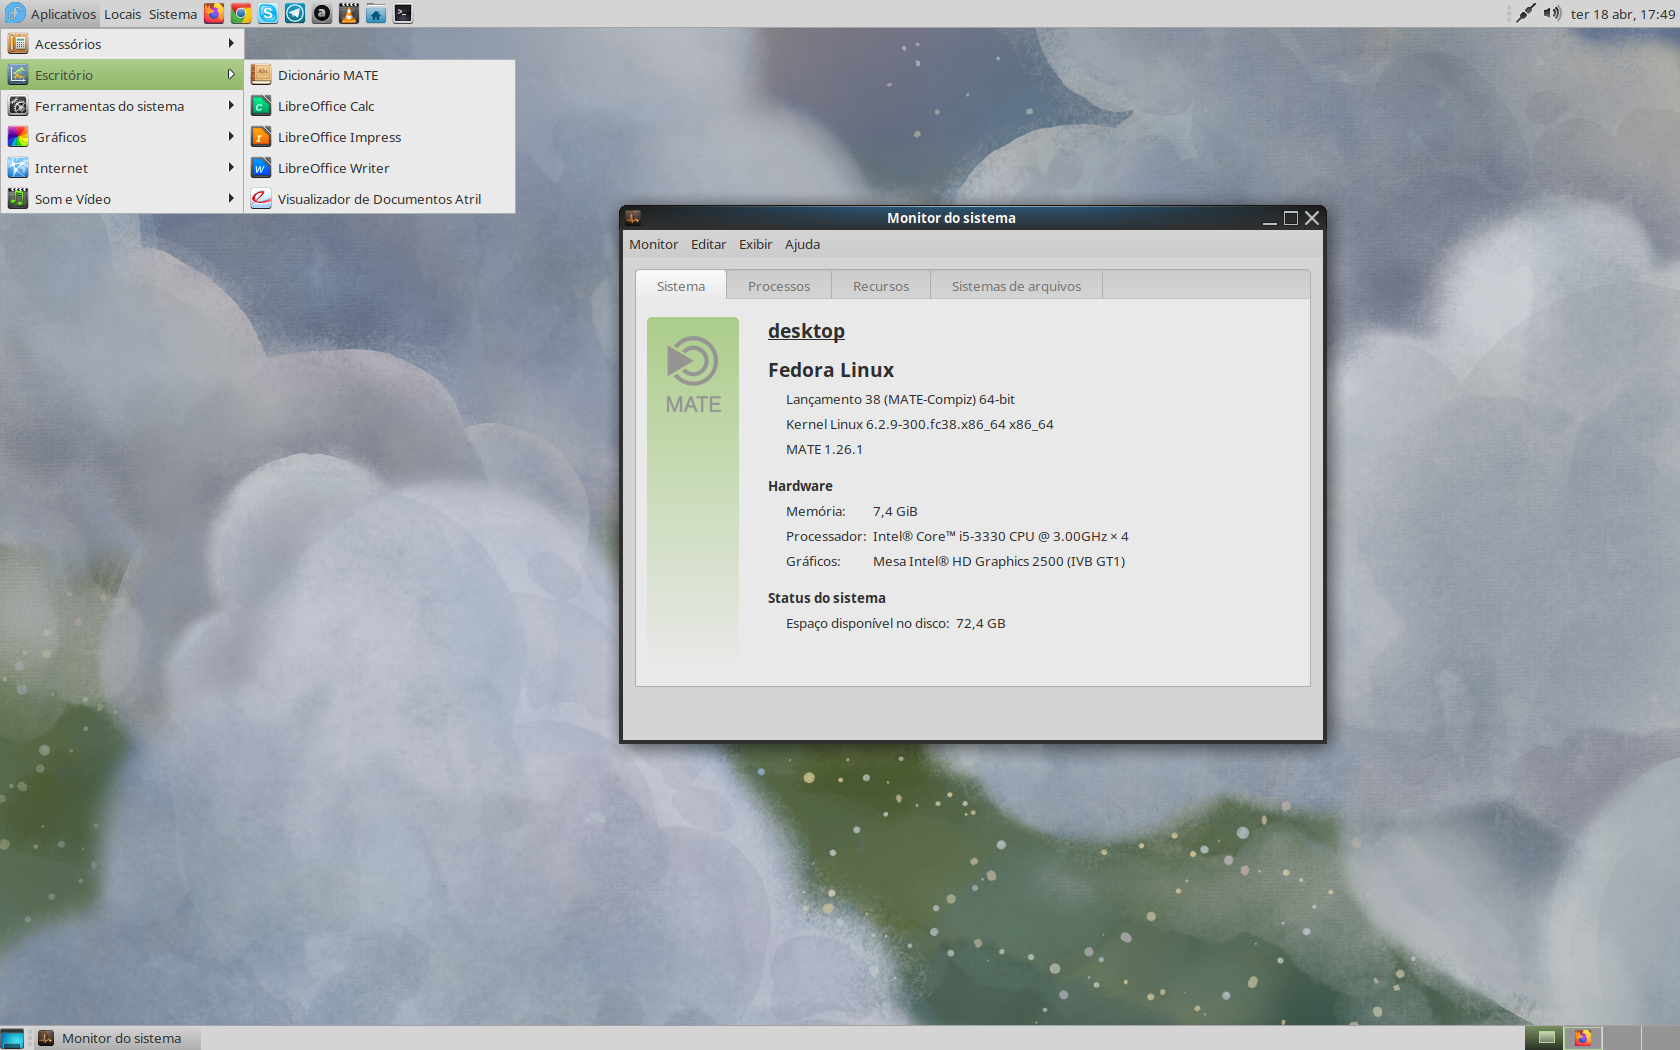
Task: Launch Firefox from the top panel
Action: [214, 14]
